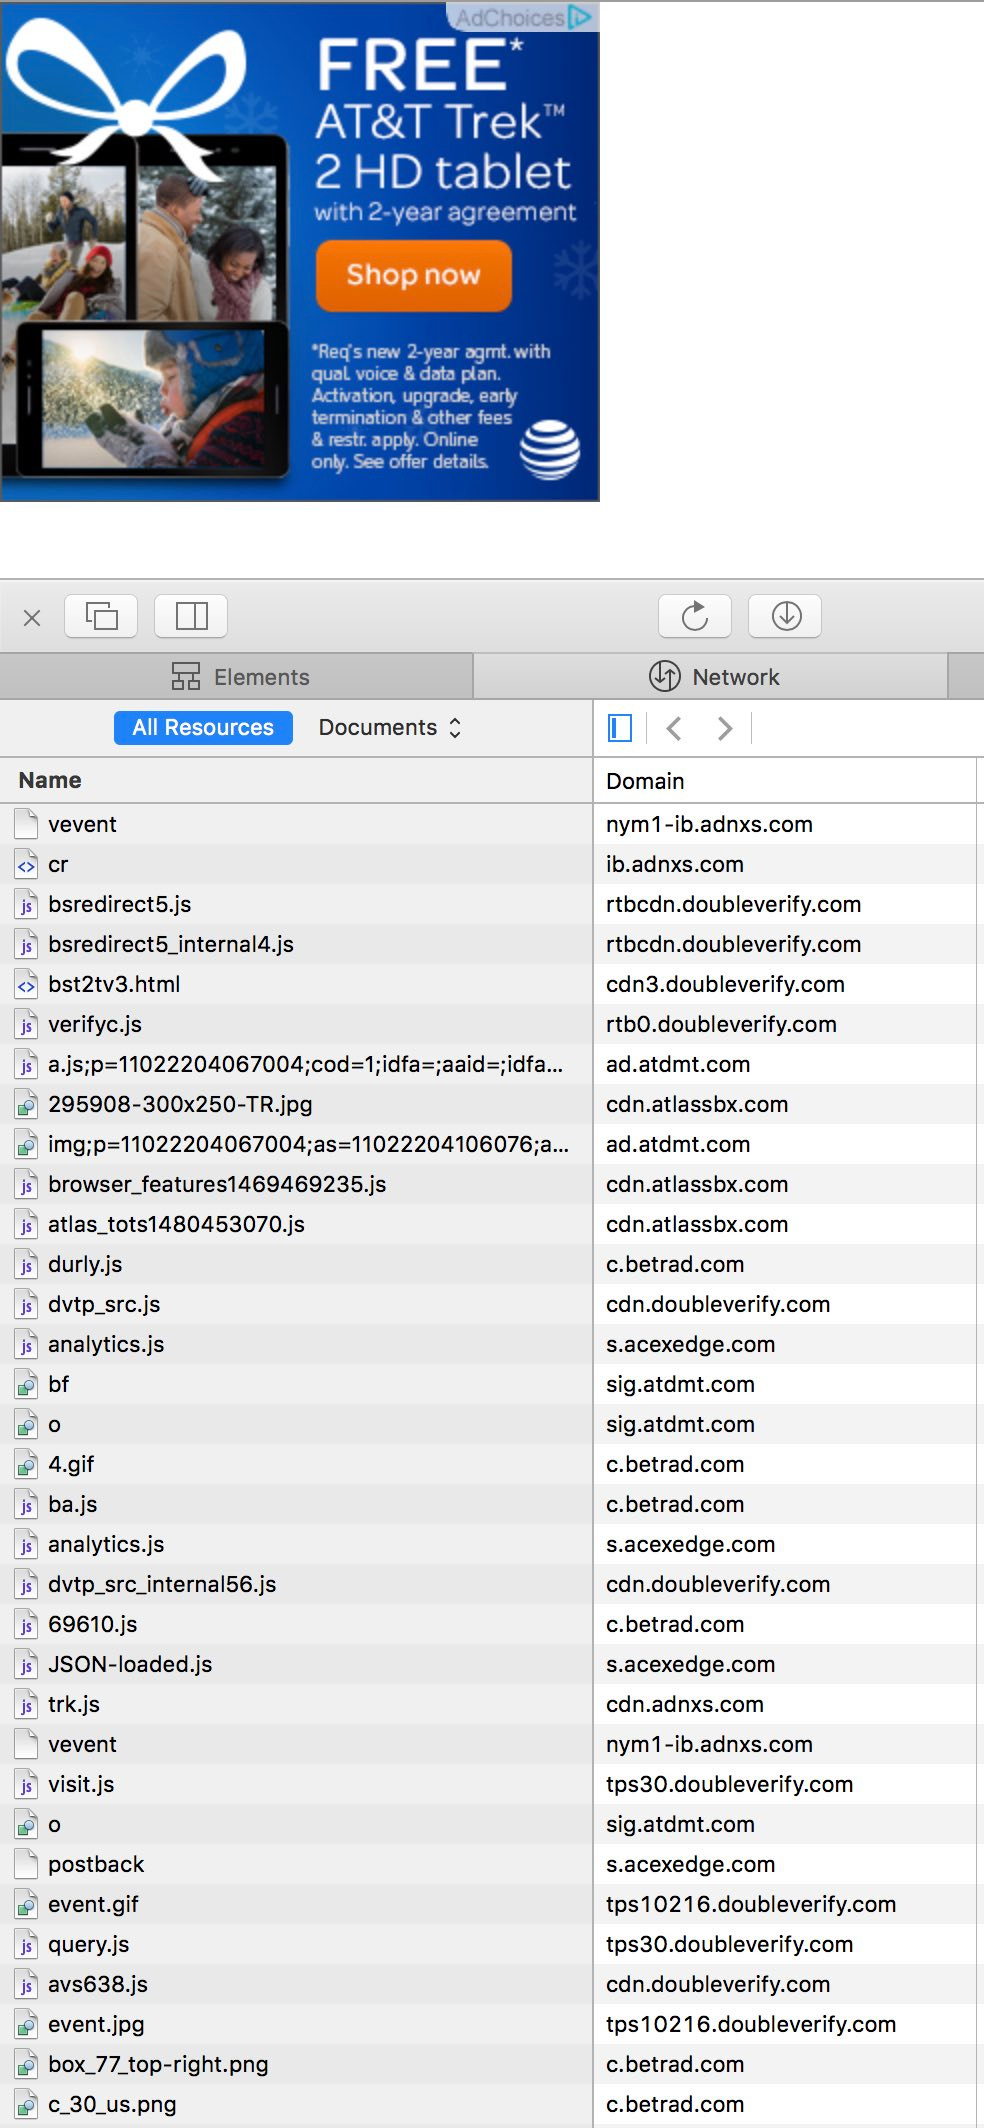Click the download web archive icon
Image resolution: width=984 pixels, height=2128 pixels.
click(785, 616)
